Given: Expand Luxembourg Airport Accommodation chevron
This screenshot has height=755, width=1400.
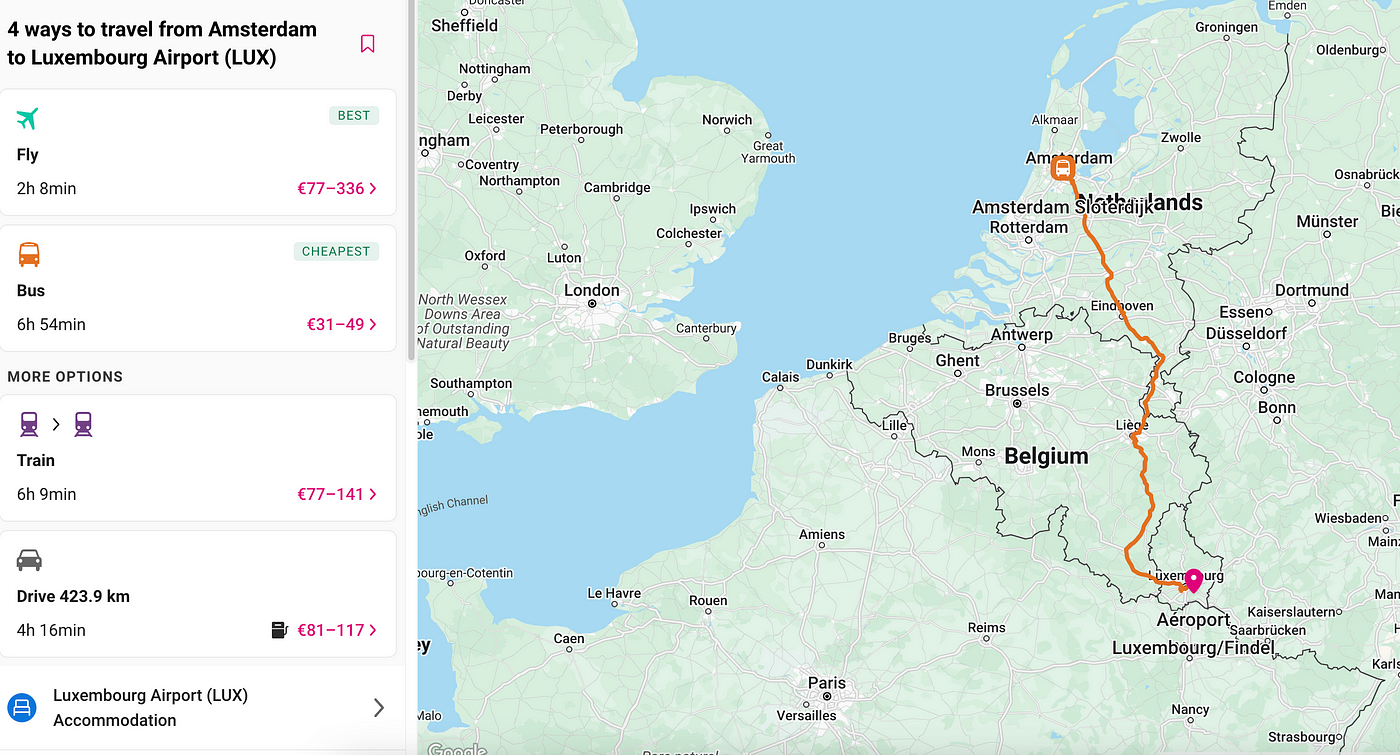Looking at the screenshot, I should coord(379,708).
